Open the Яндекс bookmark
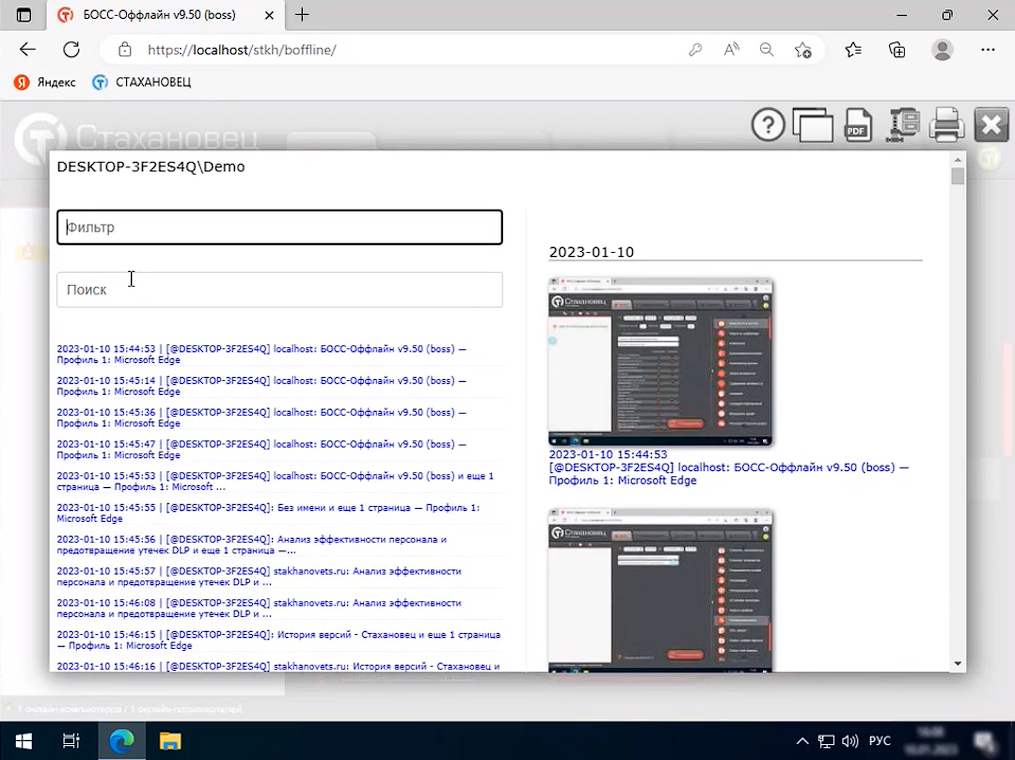Screen dimensions: 1015x760 point(45,82)
